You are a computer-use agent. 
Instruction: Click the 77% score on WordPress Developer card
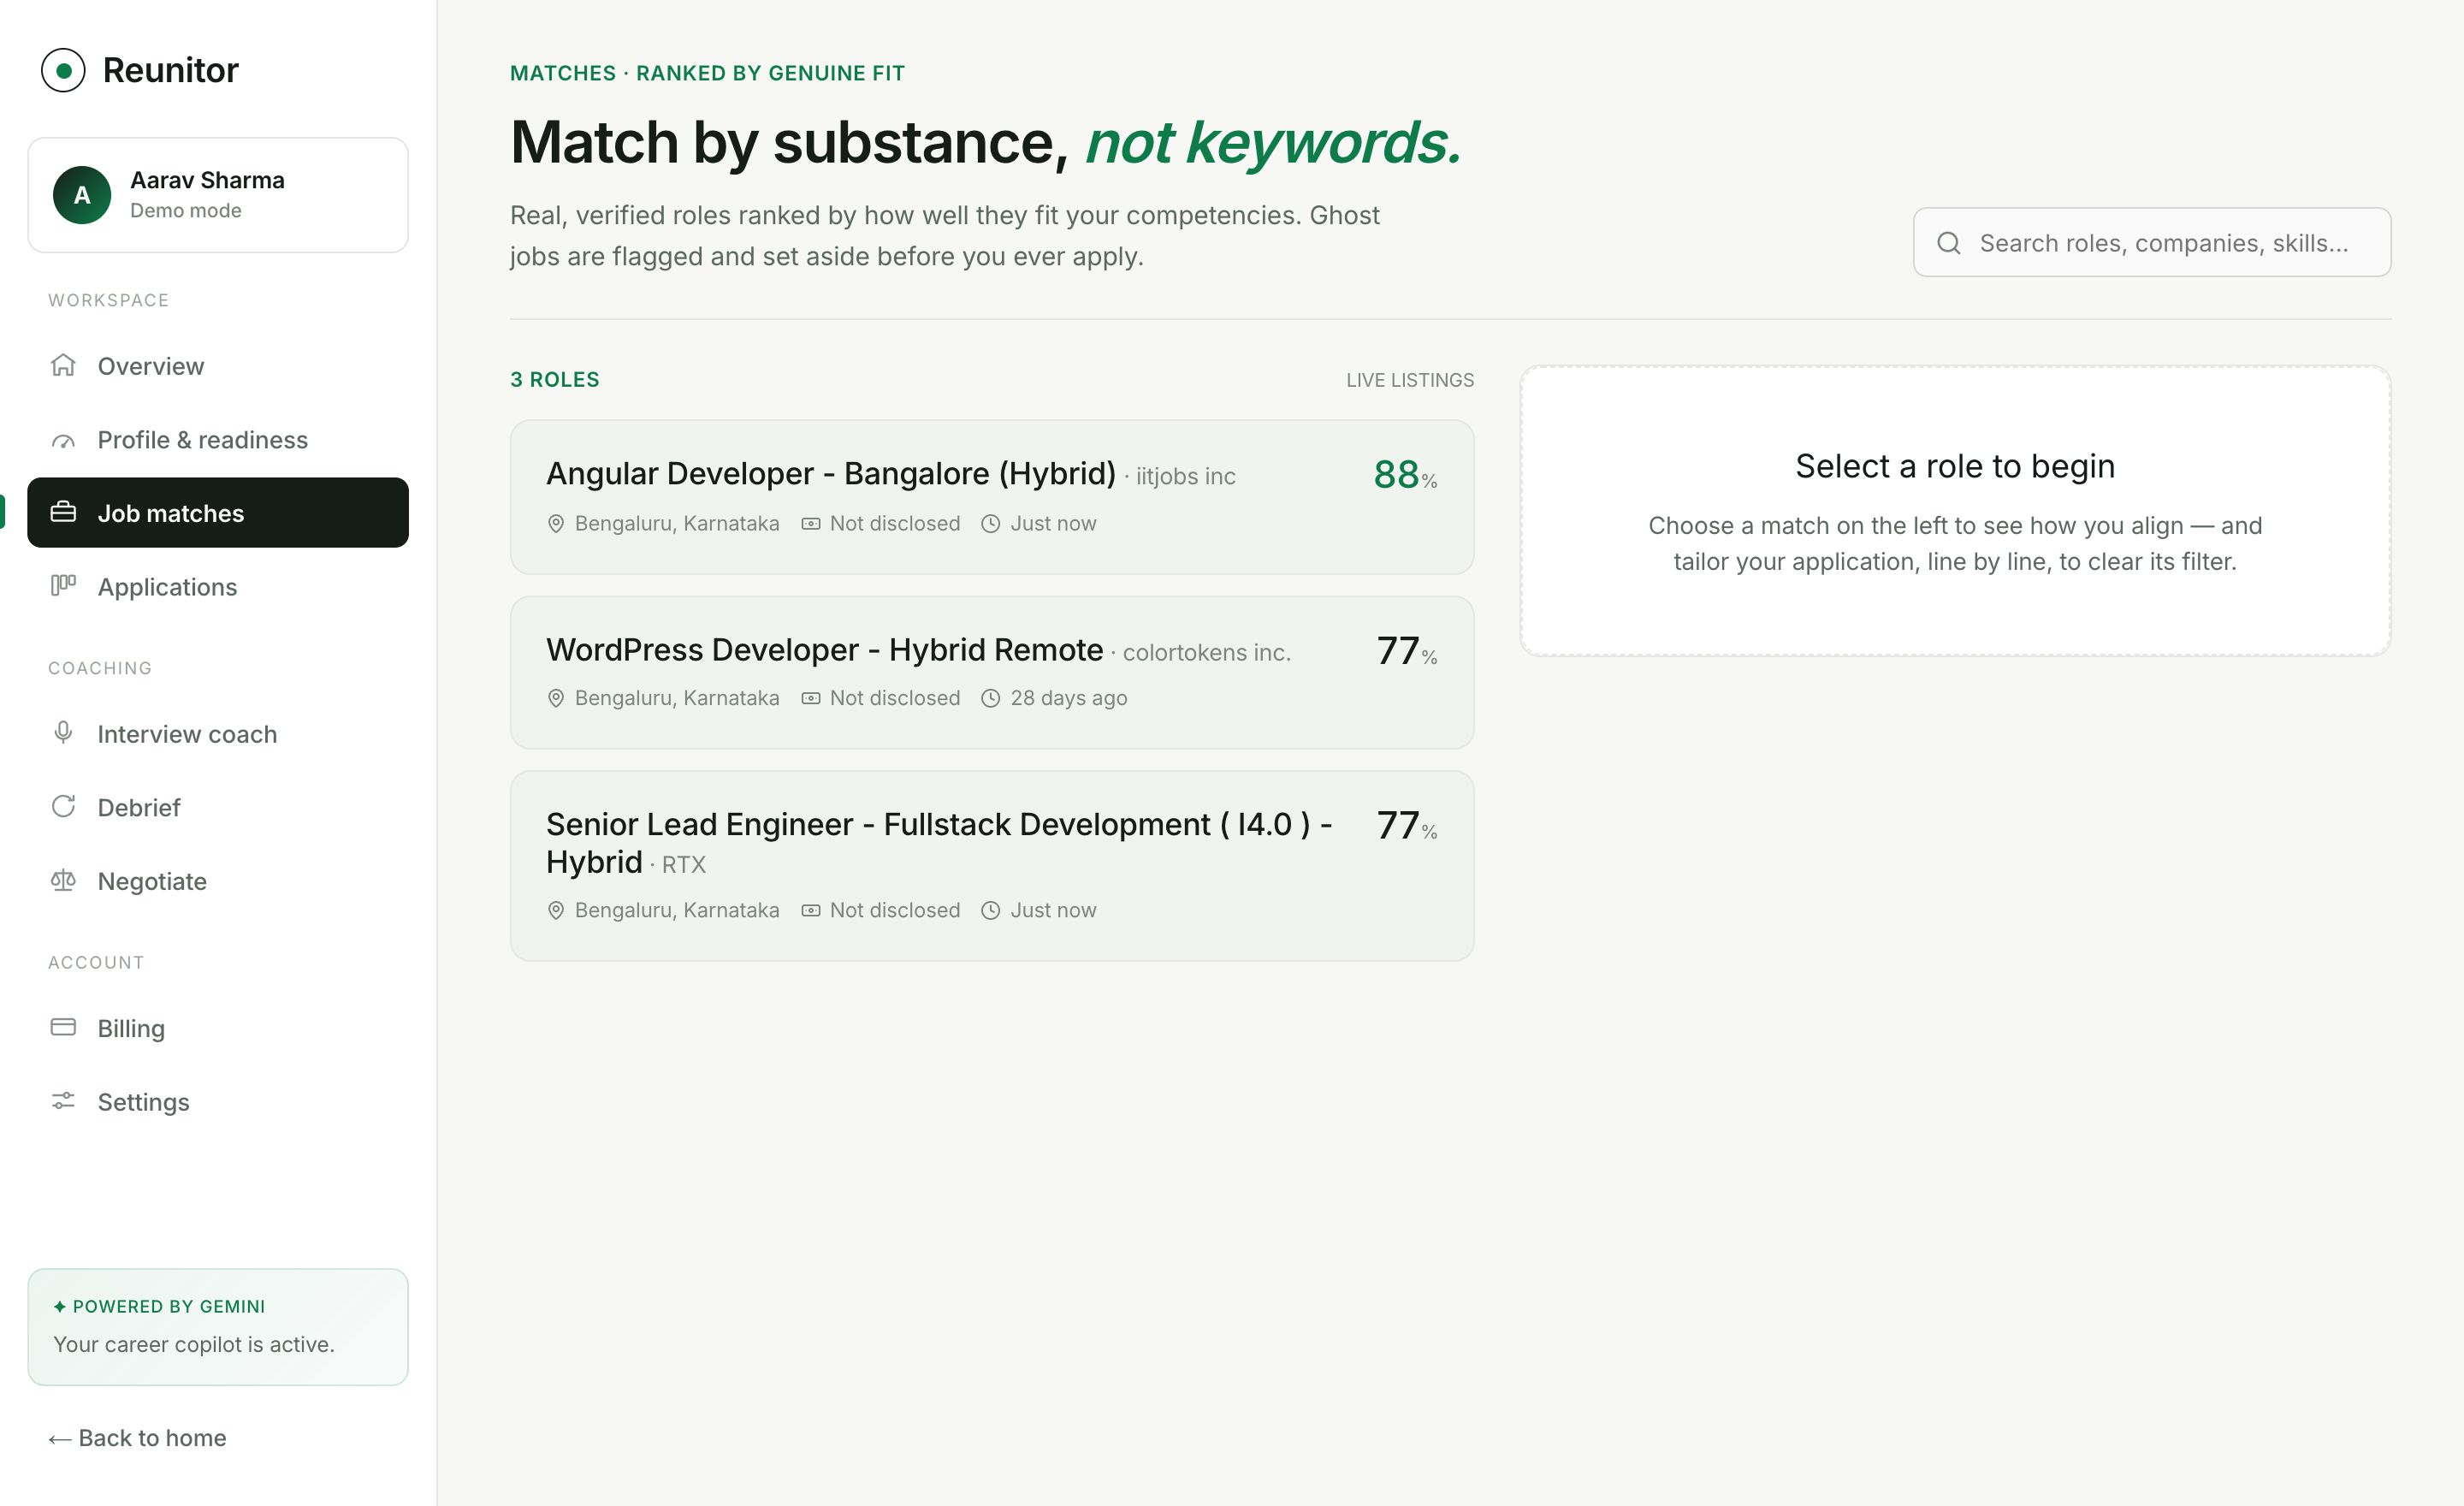point(1407,651)
